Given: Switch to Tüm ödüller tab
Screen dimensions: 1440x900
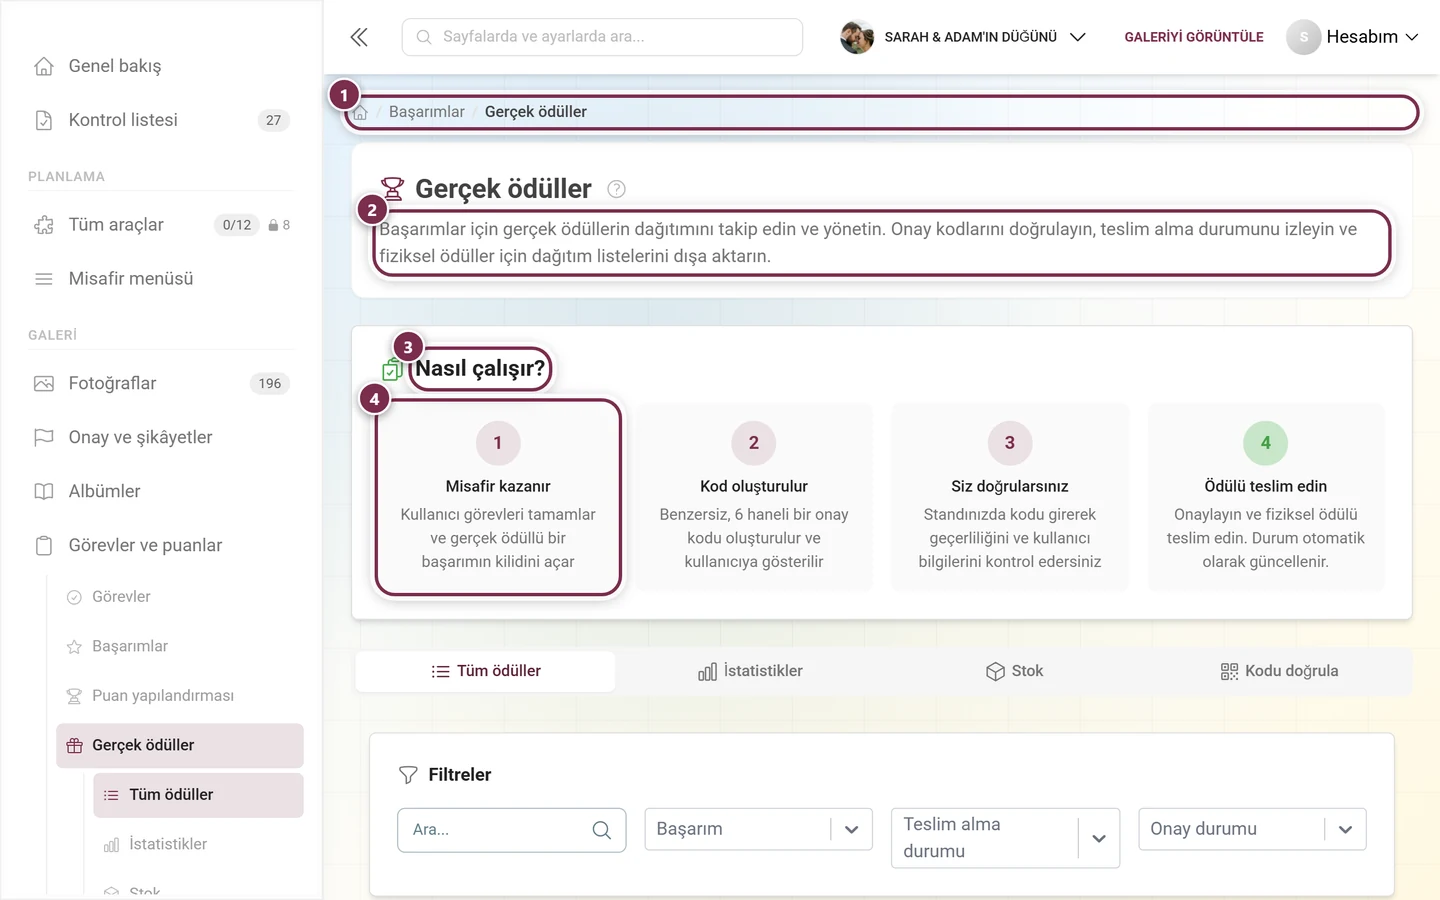Looking at the screenshot, I should [x=485, y=671].
